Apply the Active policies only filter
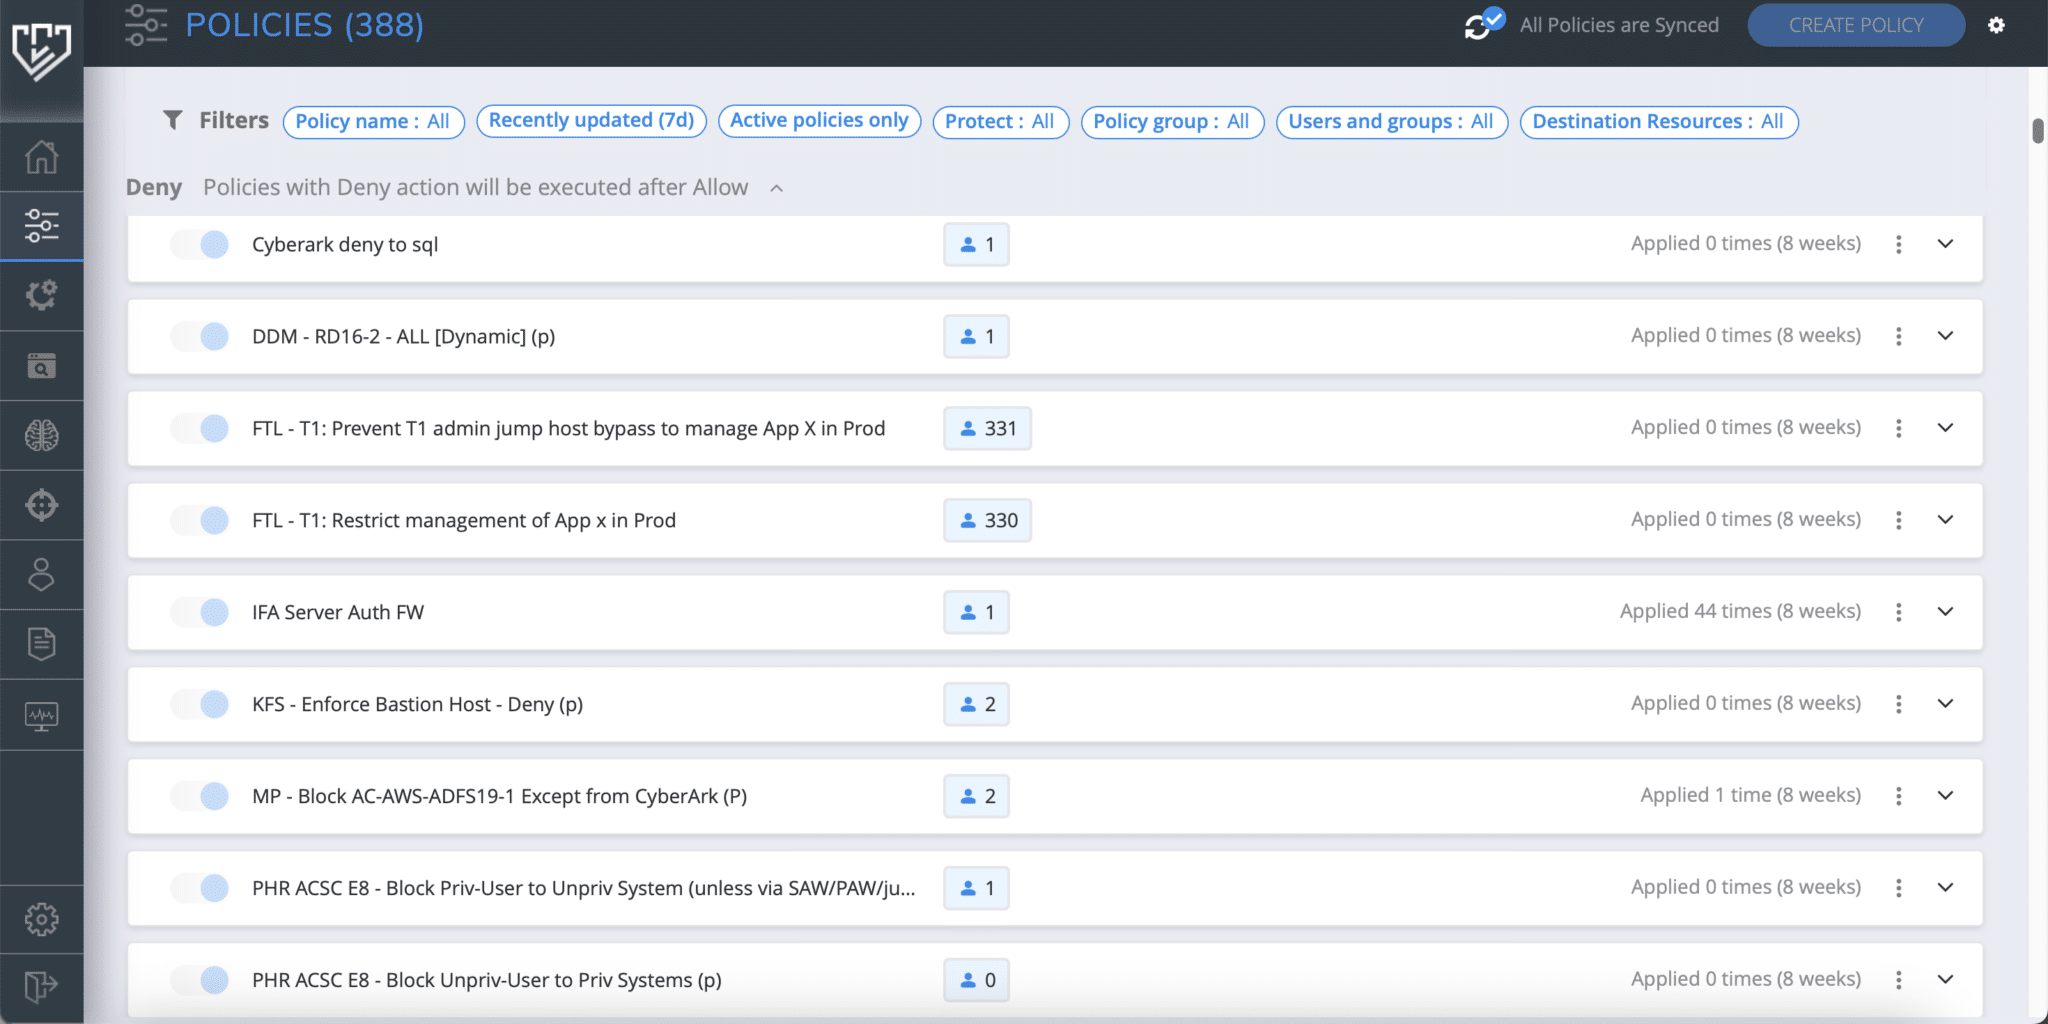This screenshot has width=2048, height=1024. (819, 121)
